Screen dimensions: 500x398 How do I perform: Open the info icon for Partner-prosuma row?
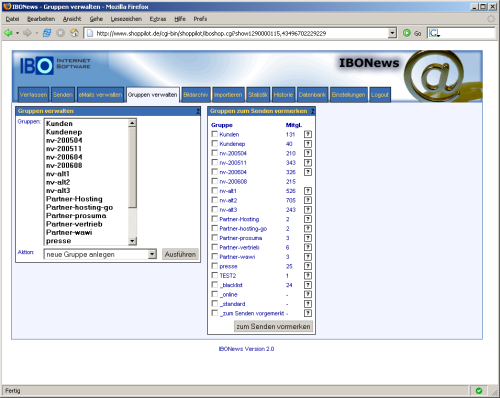point(308,238)
